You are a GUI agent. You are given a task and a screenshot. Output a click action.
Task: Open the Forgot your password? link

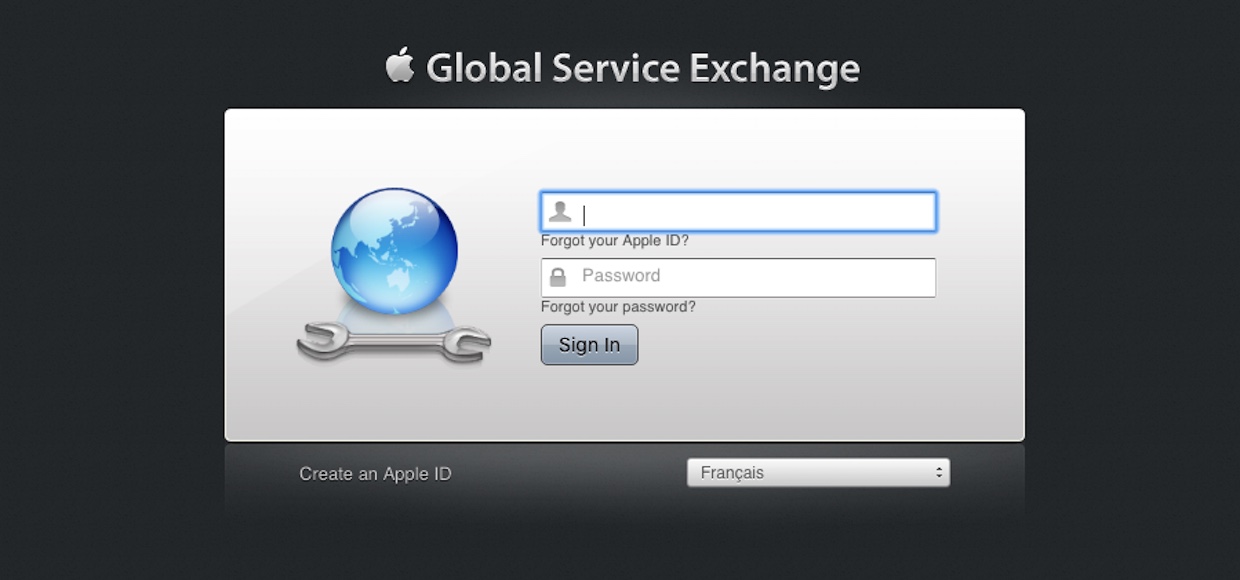coord(618,307)
